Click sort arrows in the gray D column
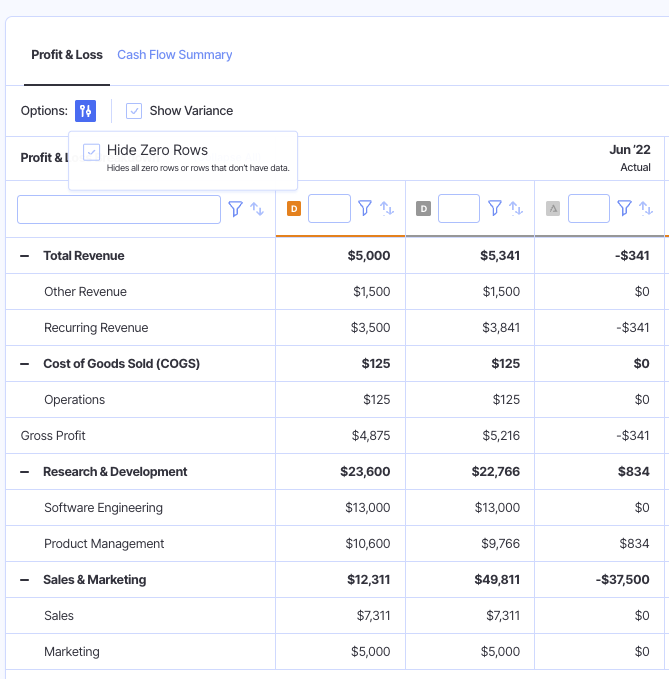669x679 pixels. coord(516,208)
